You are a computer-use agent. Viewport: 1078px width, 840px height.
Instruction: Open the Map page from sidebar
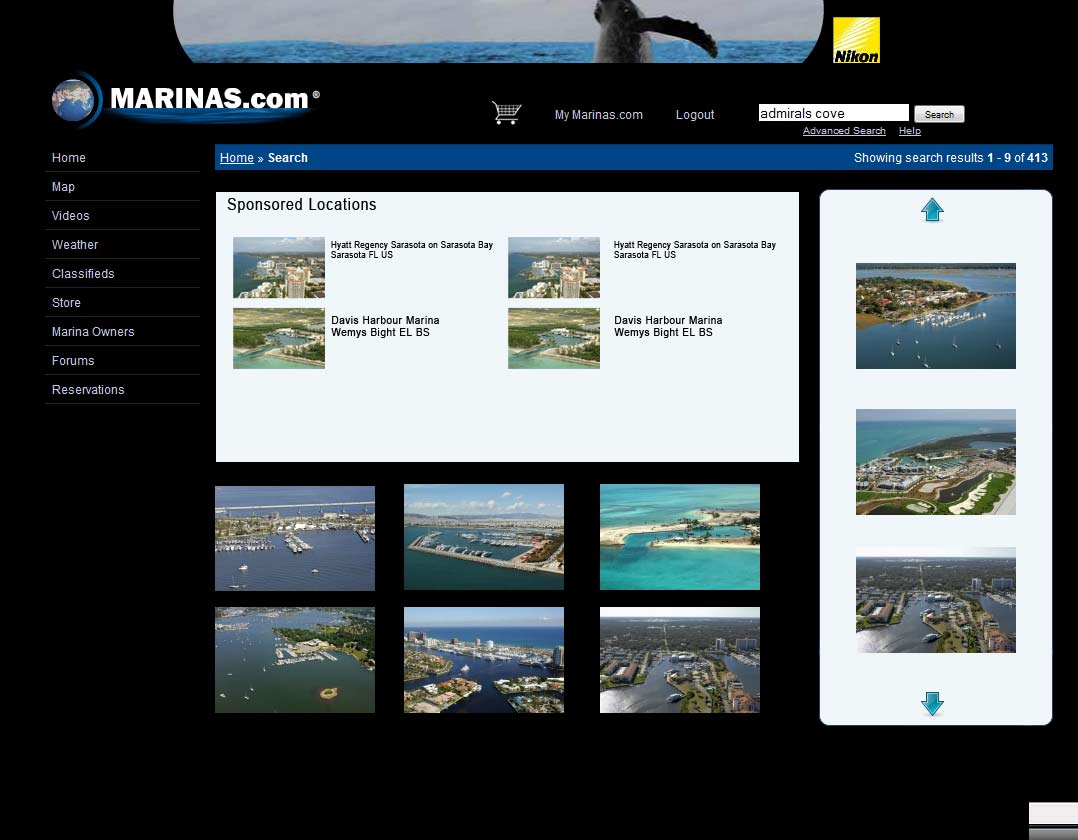click(63, 187)
